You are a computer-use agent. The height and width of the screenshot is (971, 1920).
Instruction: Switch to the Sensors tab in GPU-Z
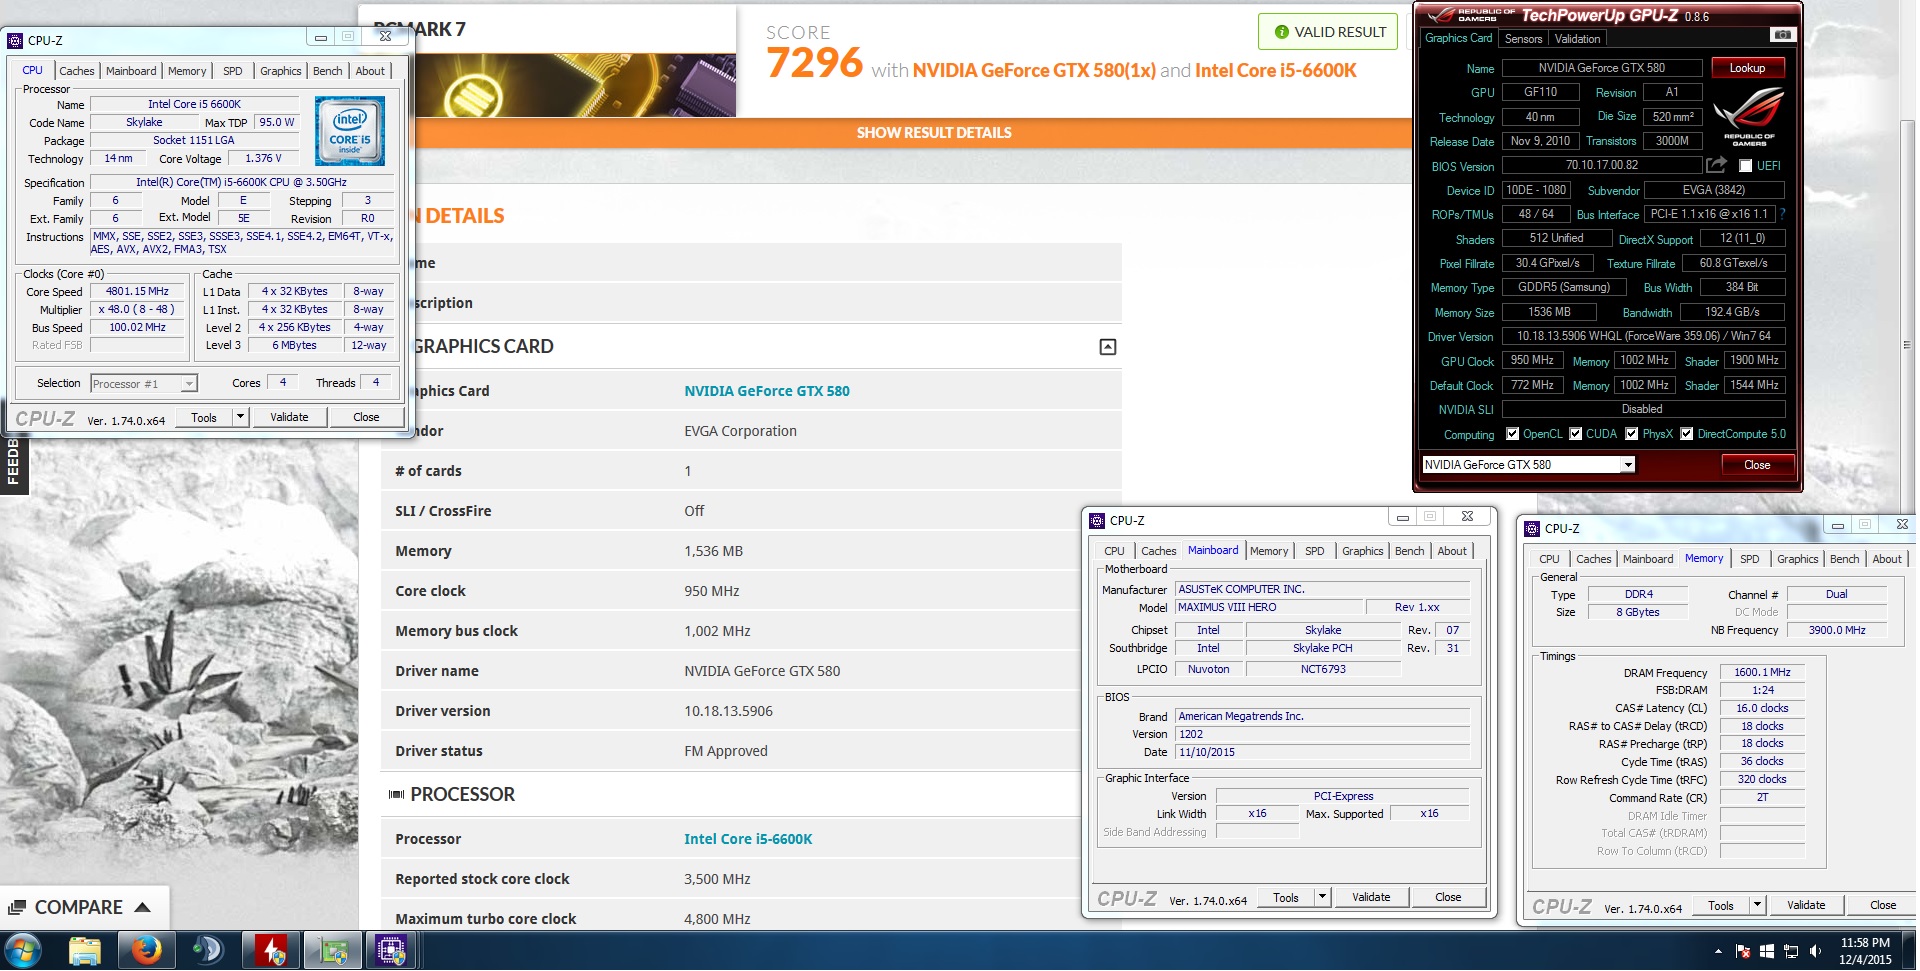click(1523, 39)
